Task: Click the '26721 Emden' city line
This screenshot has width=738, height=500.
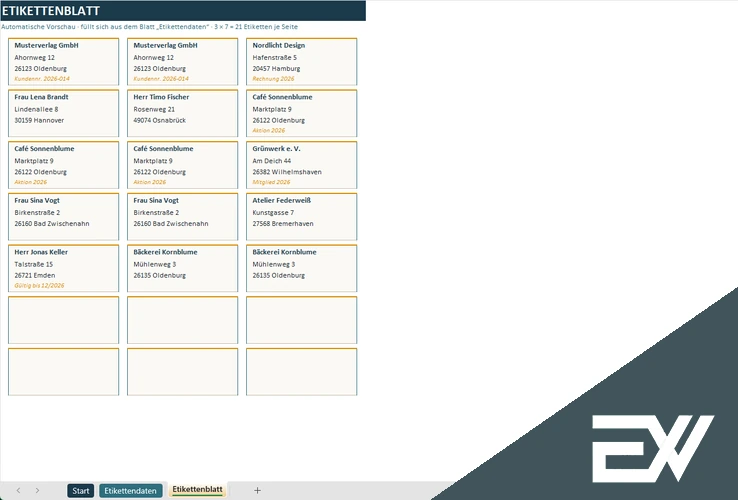Action: (x=35, y=275)
